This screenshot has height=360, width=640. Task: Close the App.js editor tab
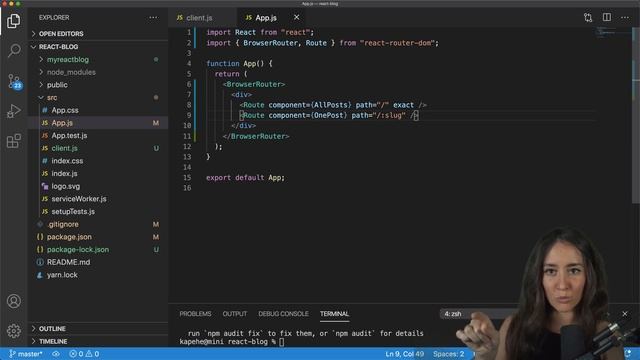(x=296, y=17)
